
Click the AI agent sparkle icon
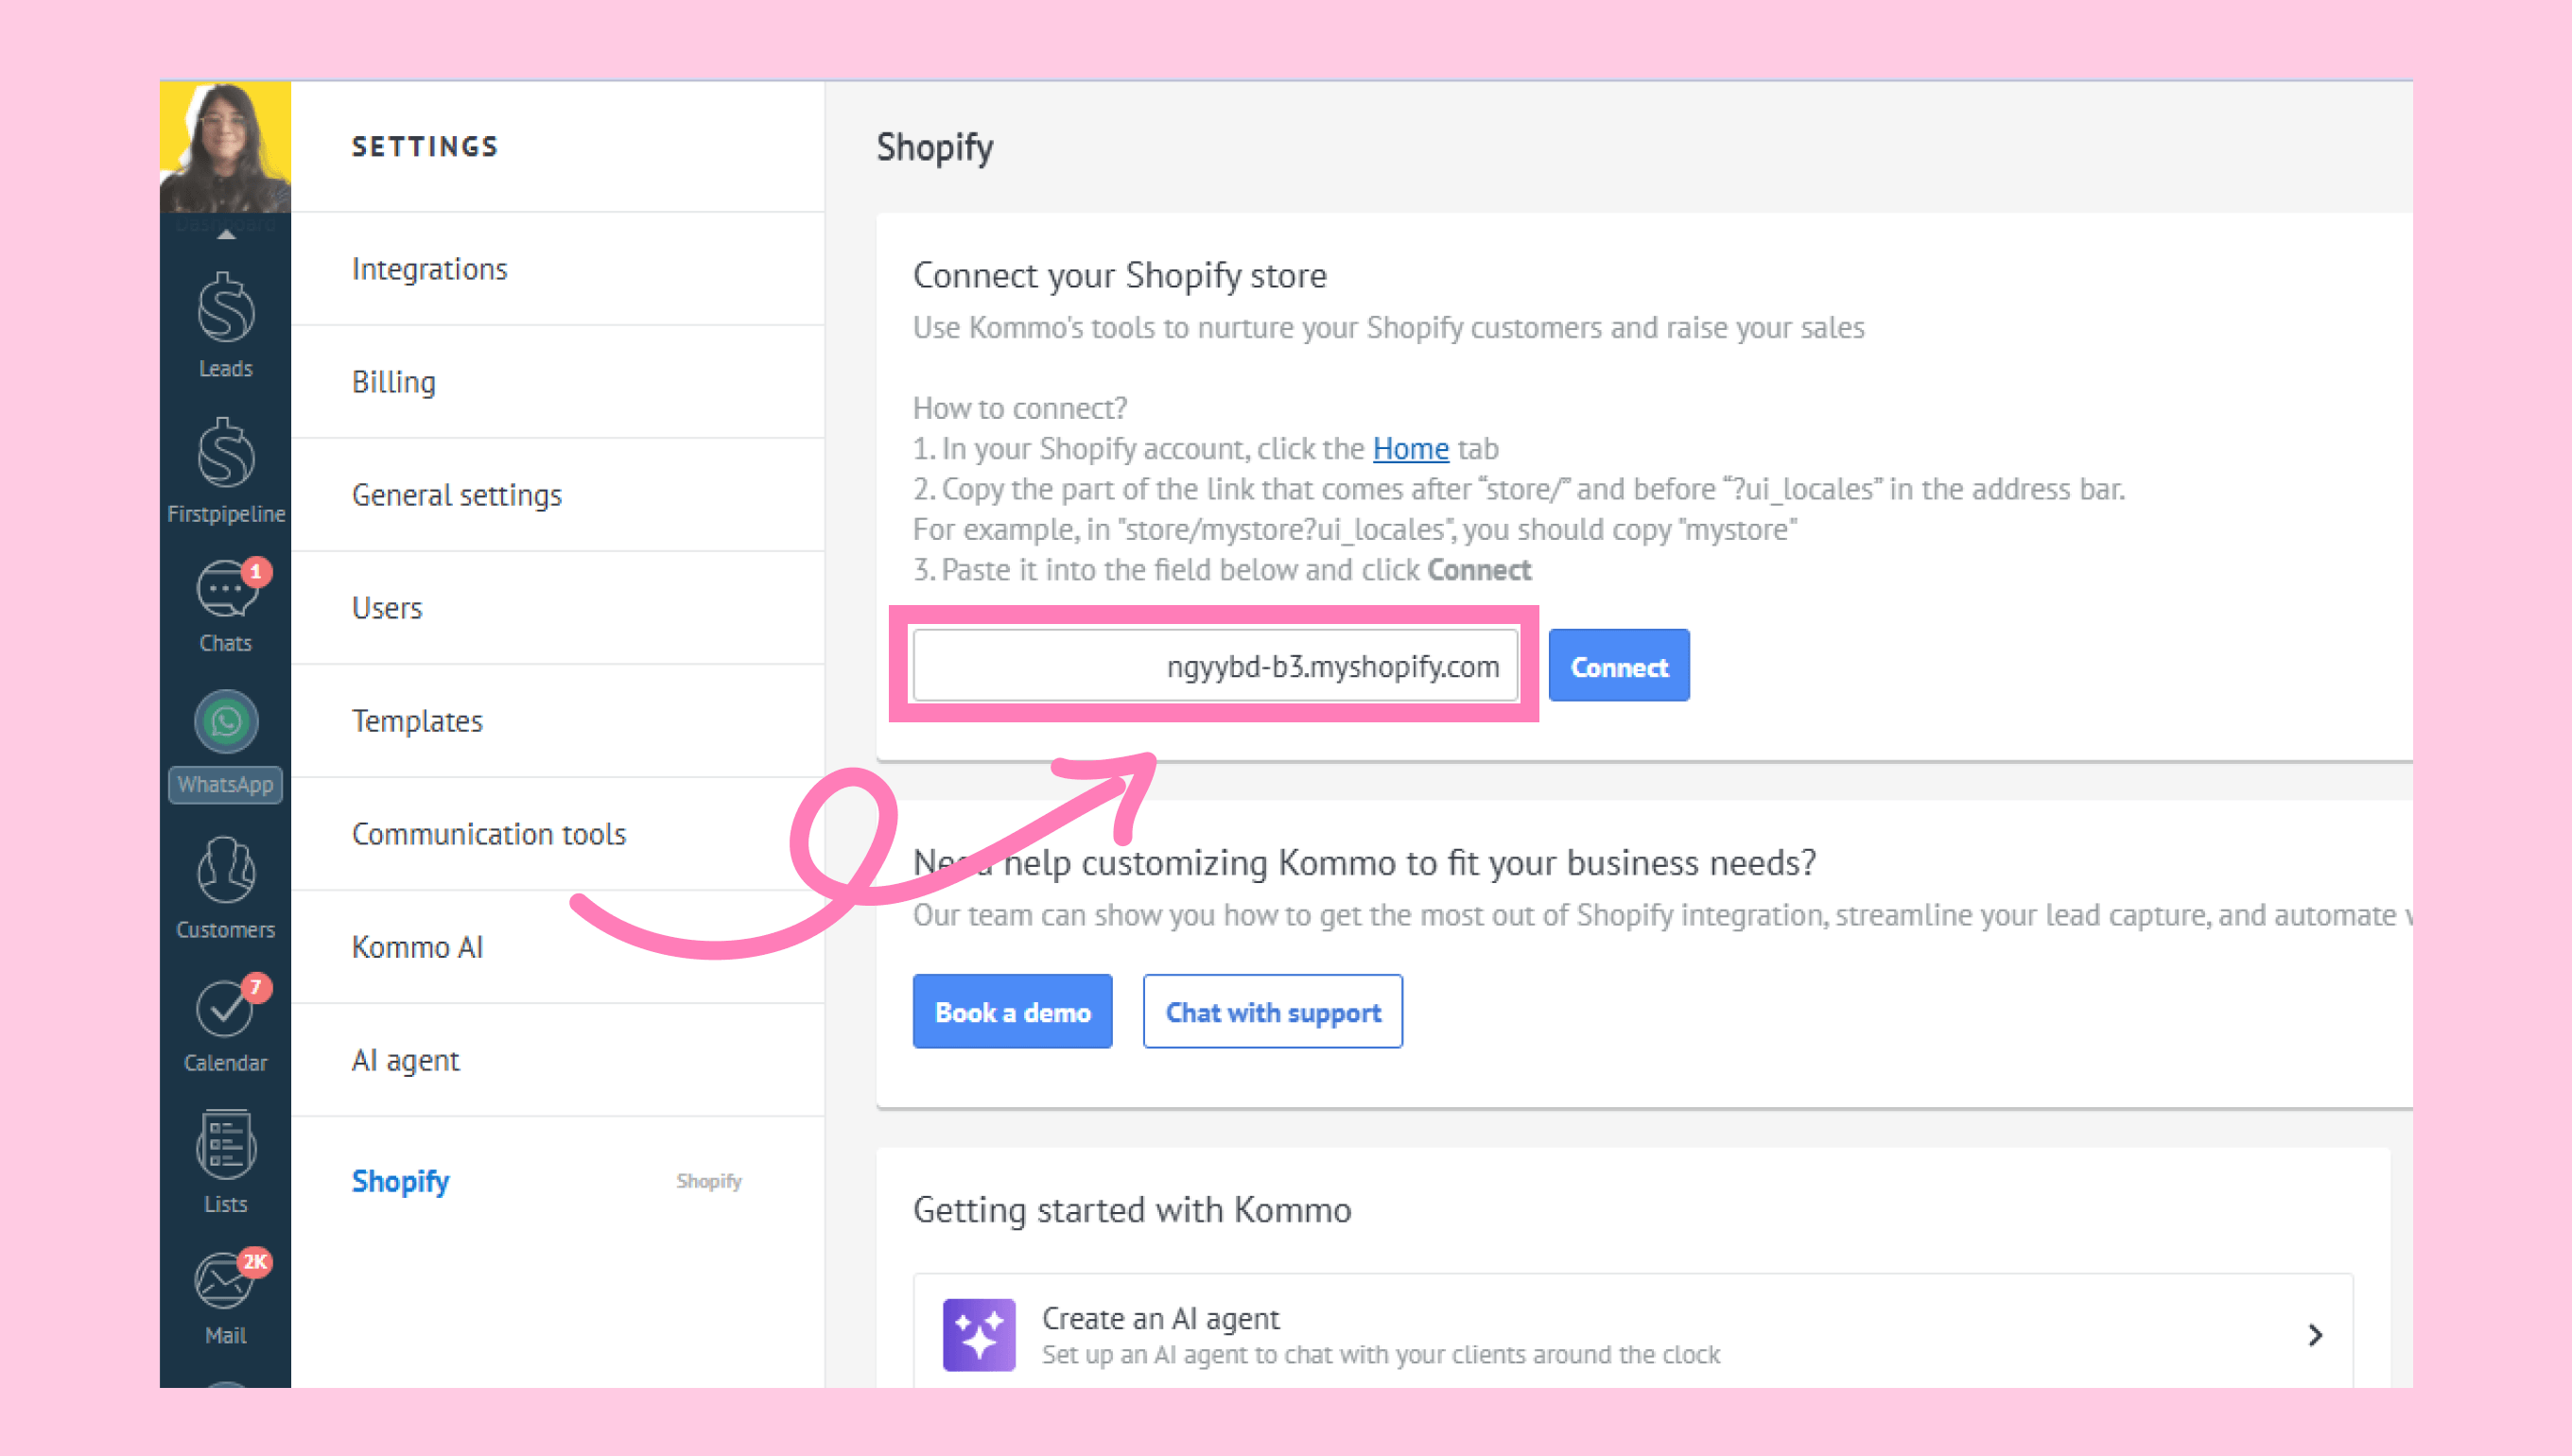(978, 1334)
